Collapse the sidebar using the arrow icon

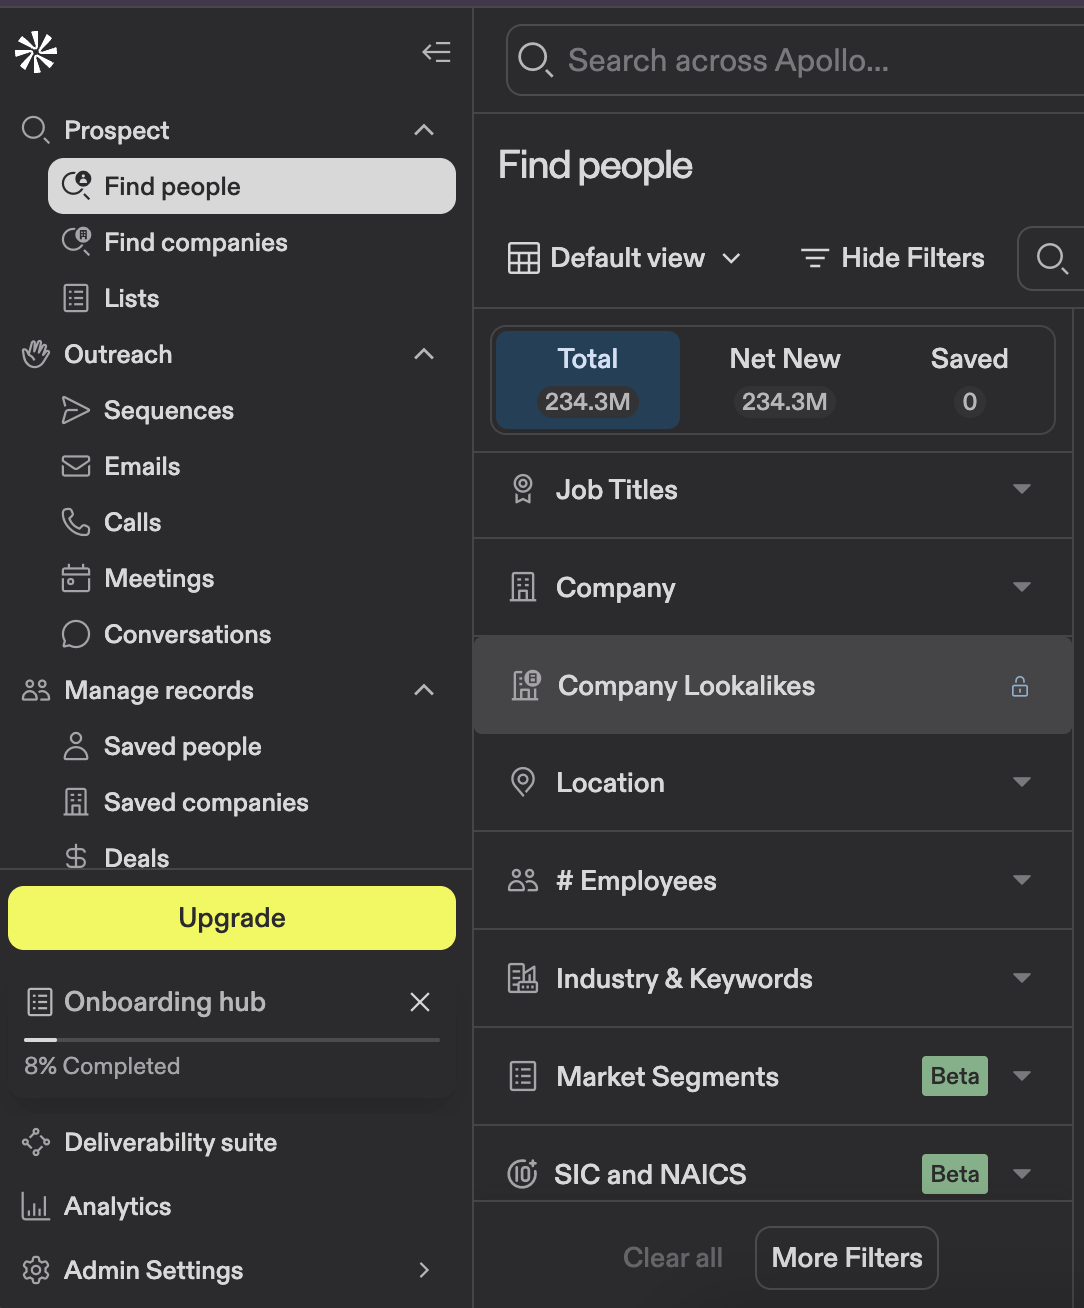click(436, 52)
